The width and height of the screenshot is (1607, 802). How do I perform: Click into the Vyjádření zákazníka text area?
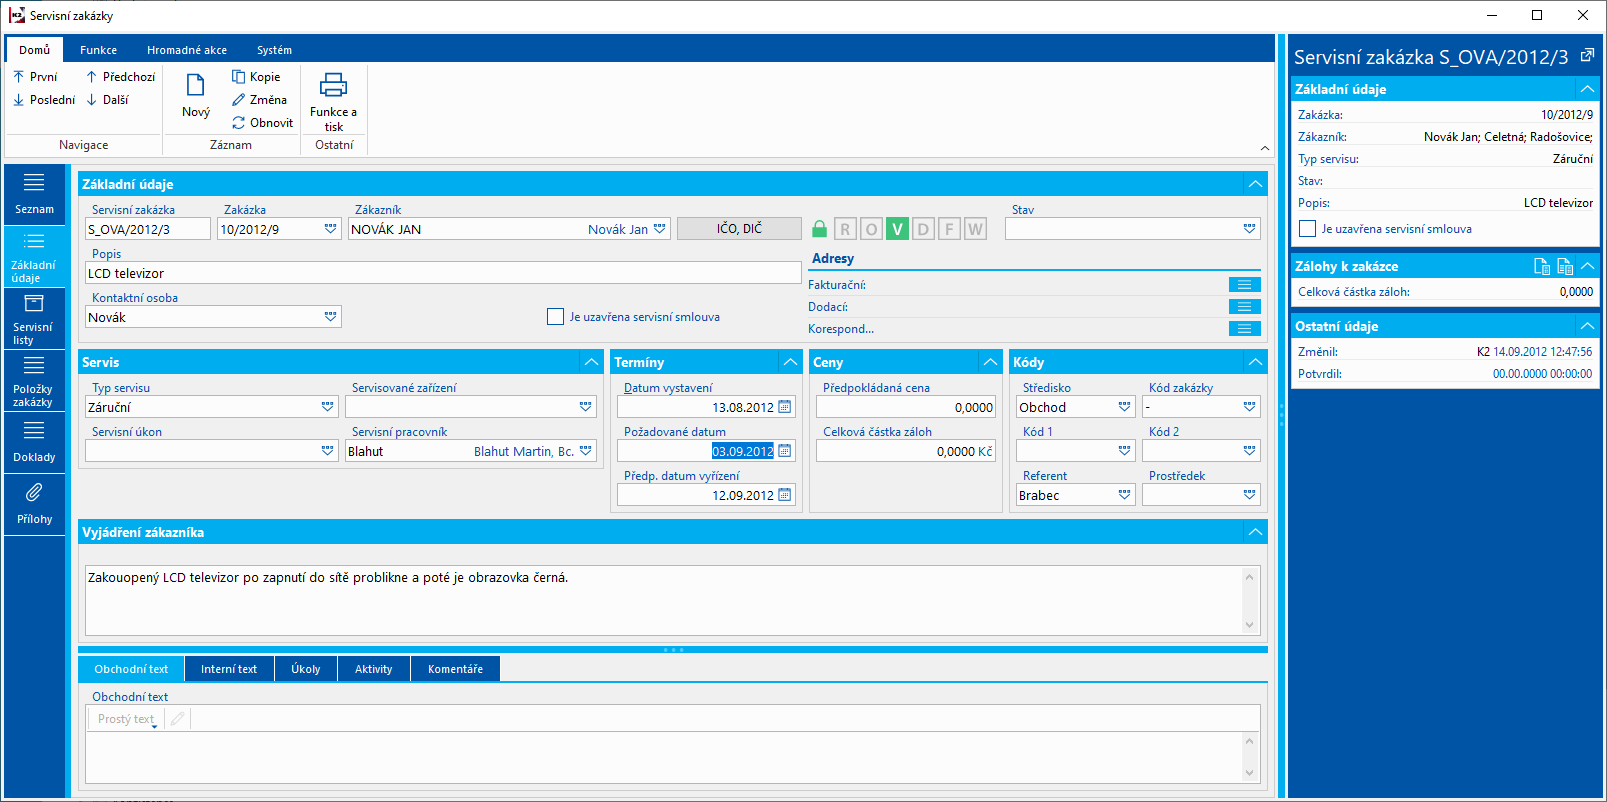click(664, 601)
